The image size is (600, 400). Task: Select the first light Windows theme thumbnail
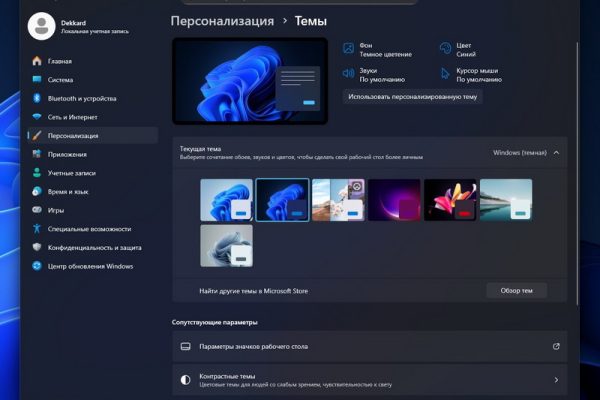pyautogui.click(x=226, y=199)
